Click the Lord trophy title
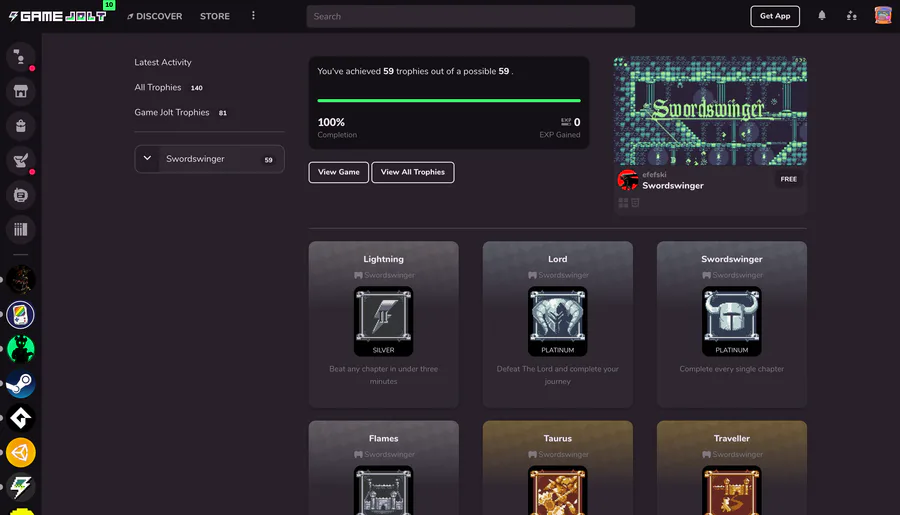The width and height of the screenshot is (900, 515). tap(557, 259)
